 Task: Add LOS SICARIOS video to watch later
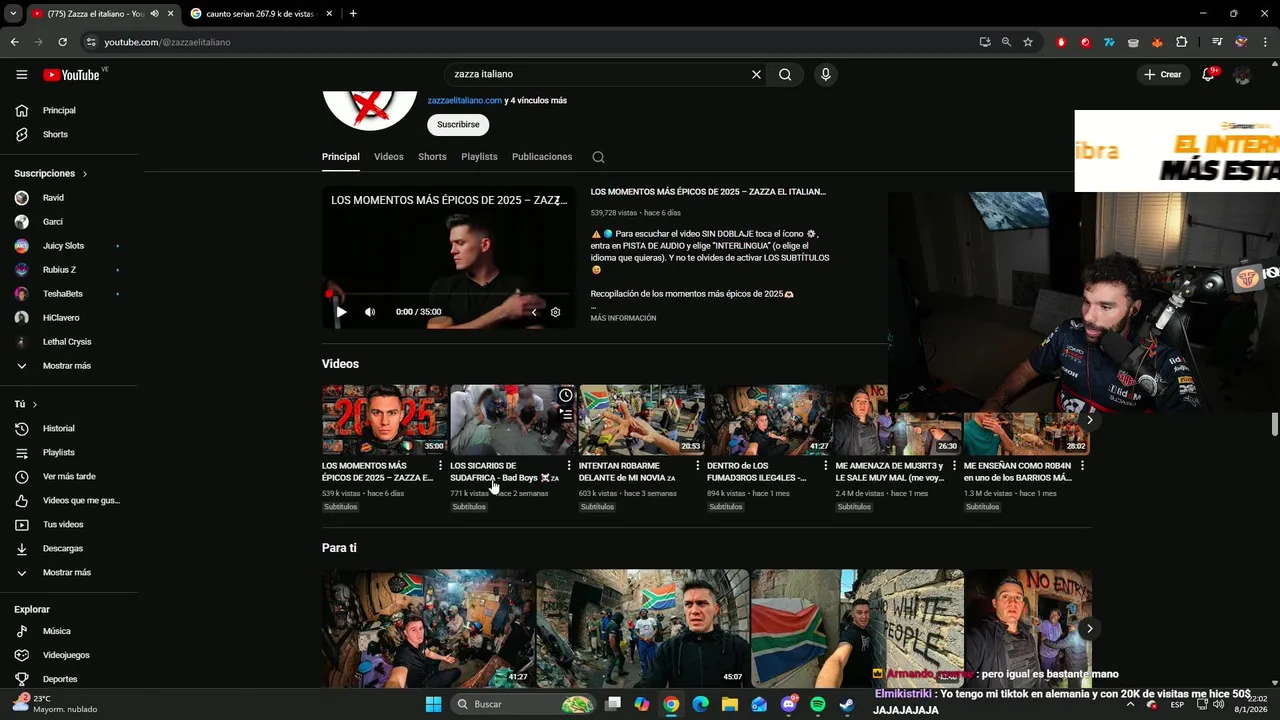[x=566, y=395]
